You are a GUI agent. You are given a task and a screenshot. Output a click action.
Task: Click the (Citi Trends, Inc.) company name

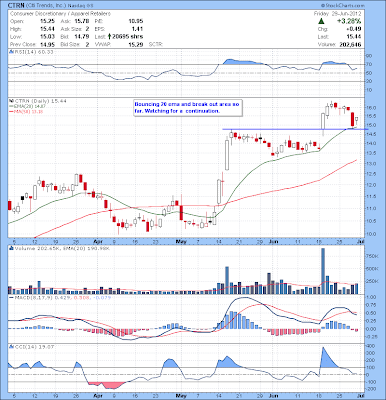[45, 6]
